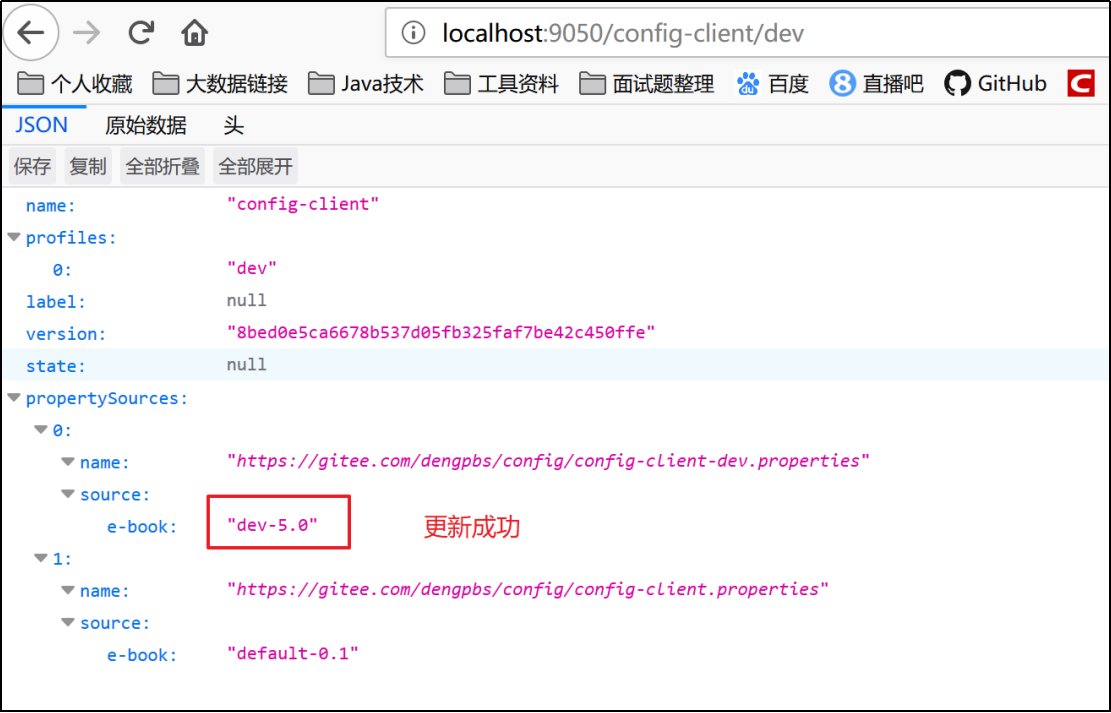Click the site info icon in address bar
This screenshot has height=713, width=1111.
(413, 33)
